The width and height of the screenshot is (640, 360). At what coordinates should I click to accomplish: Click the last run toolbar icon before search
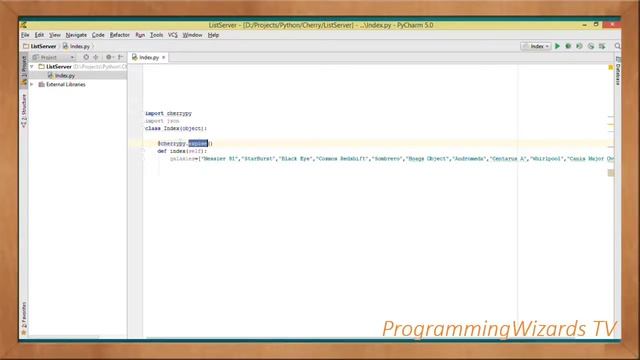[x=602, y=46]
